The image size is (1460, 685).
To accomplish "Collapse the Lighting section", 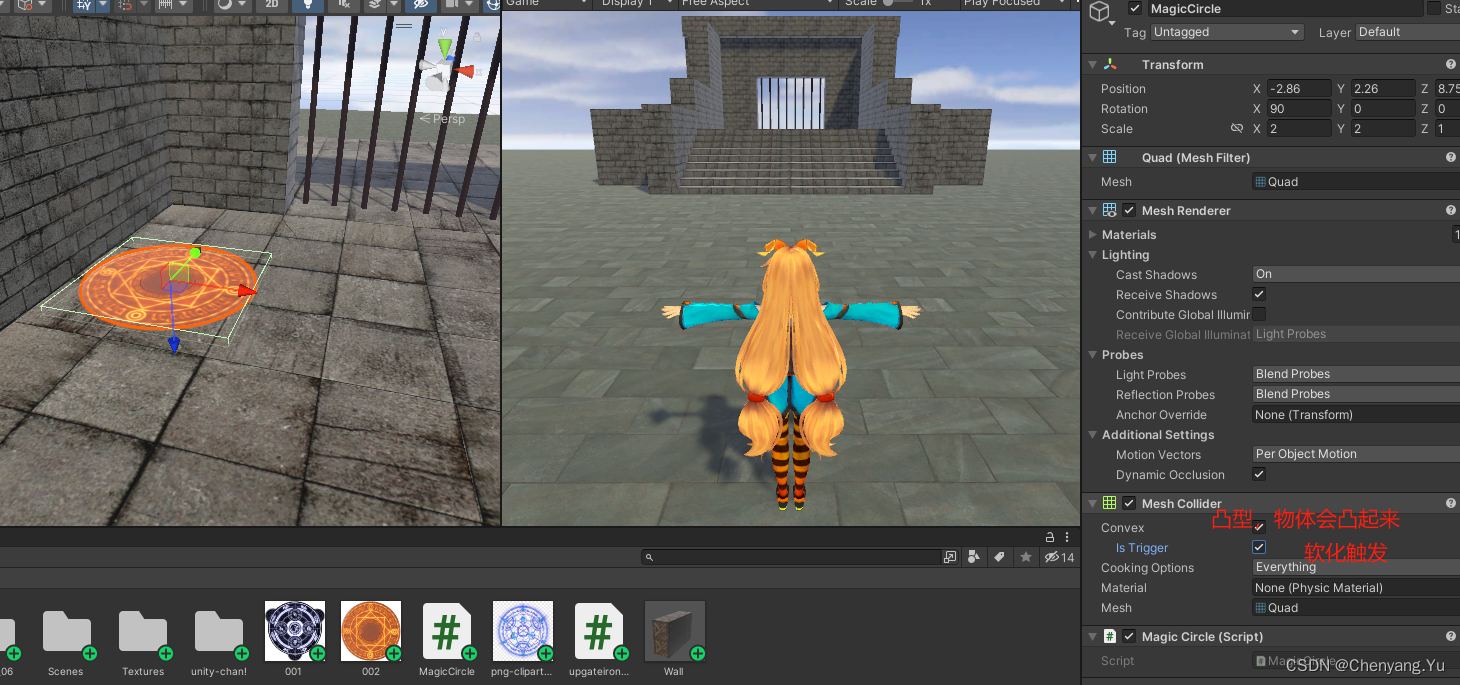I will (x=1092, y=255).
